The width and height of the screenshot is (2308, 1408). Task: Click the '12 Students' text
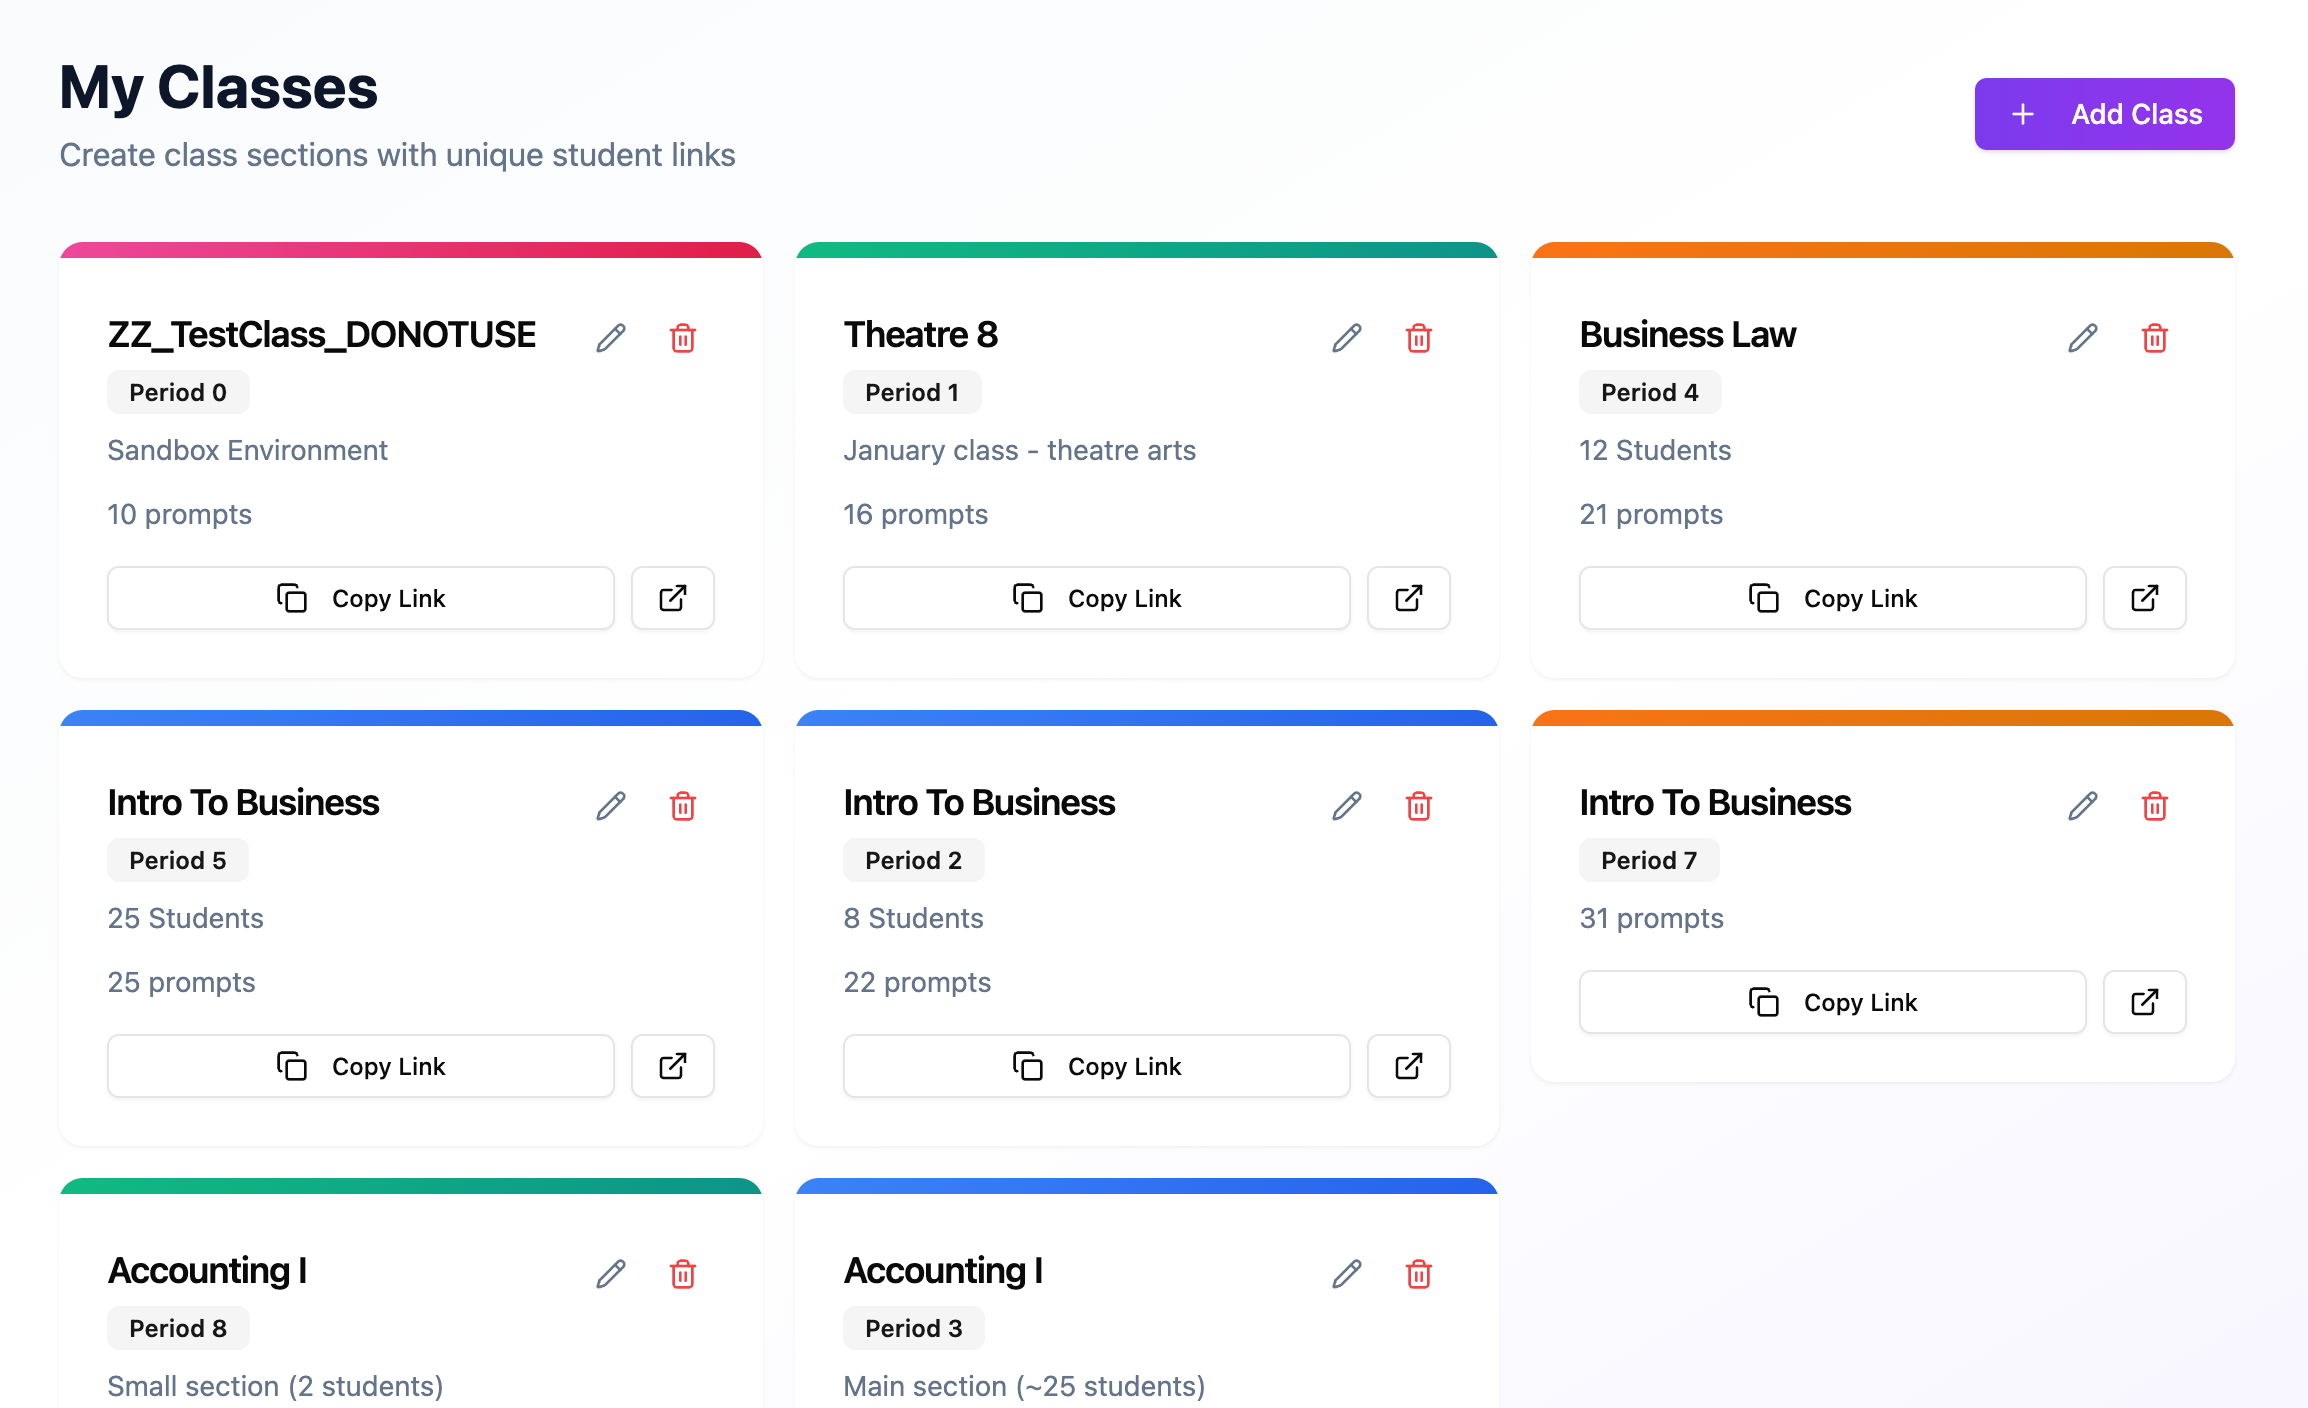pyautogui.click(x=1655, y=450)
